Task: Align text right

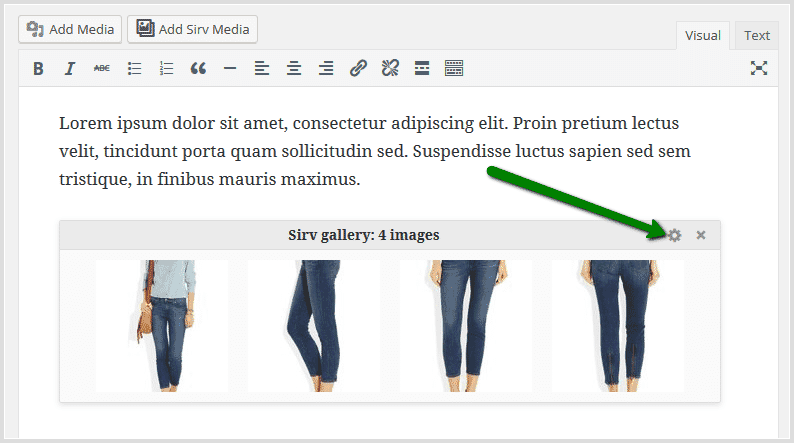Action: [x=326, y=68]
